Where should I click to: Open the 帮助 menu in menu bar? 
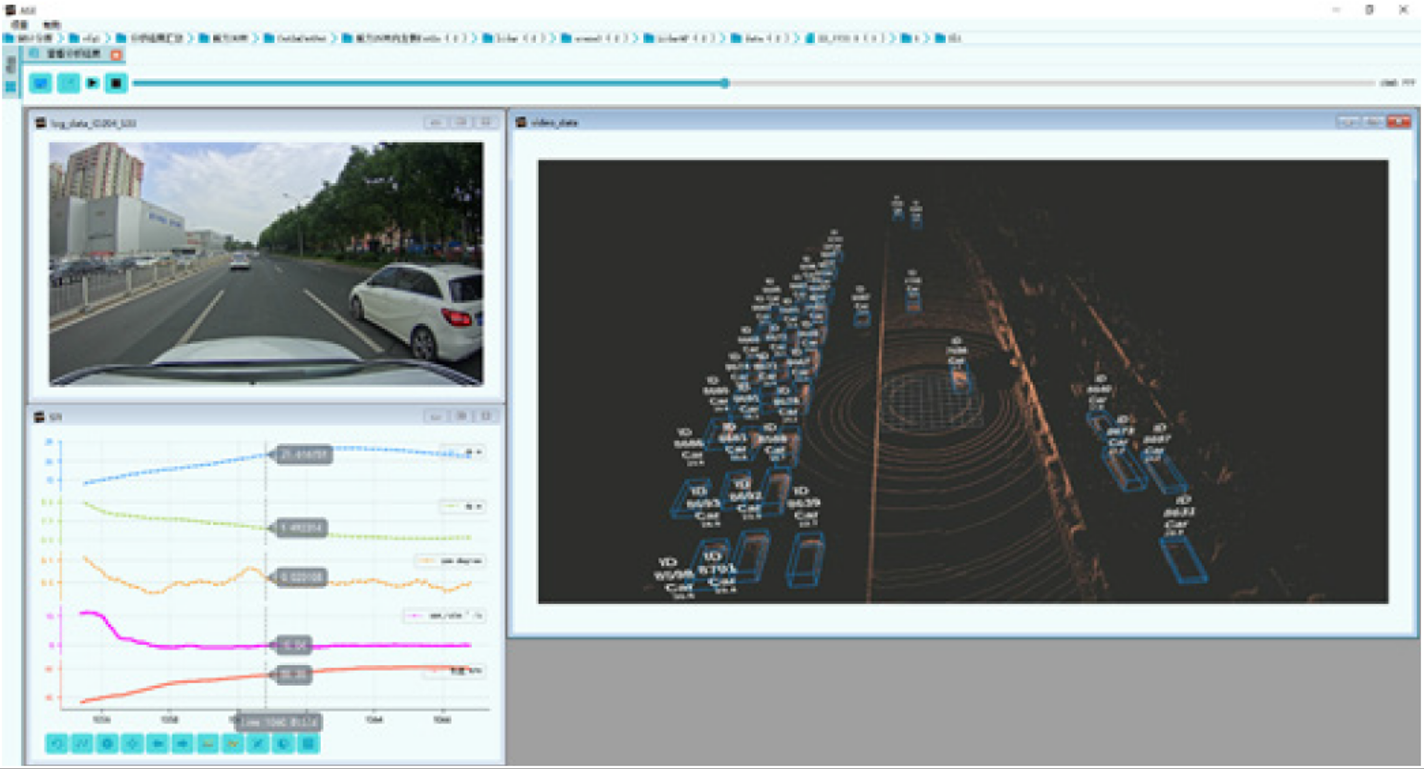52,24
